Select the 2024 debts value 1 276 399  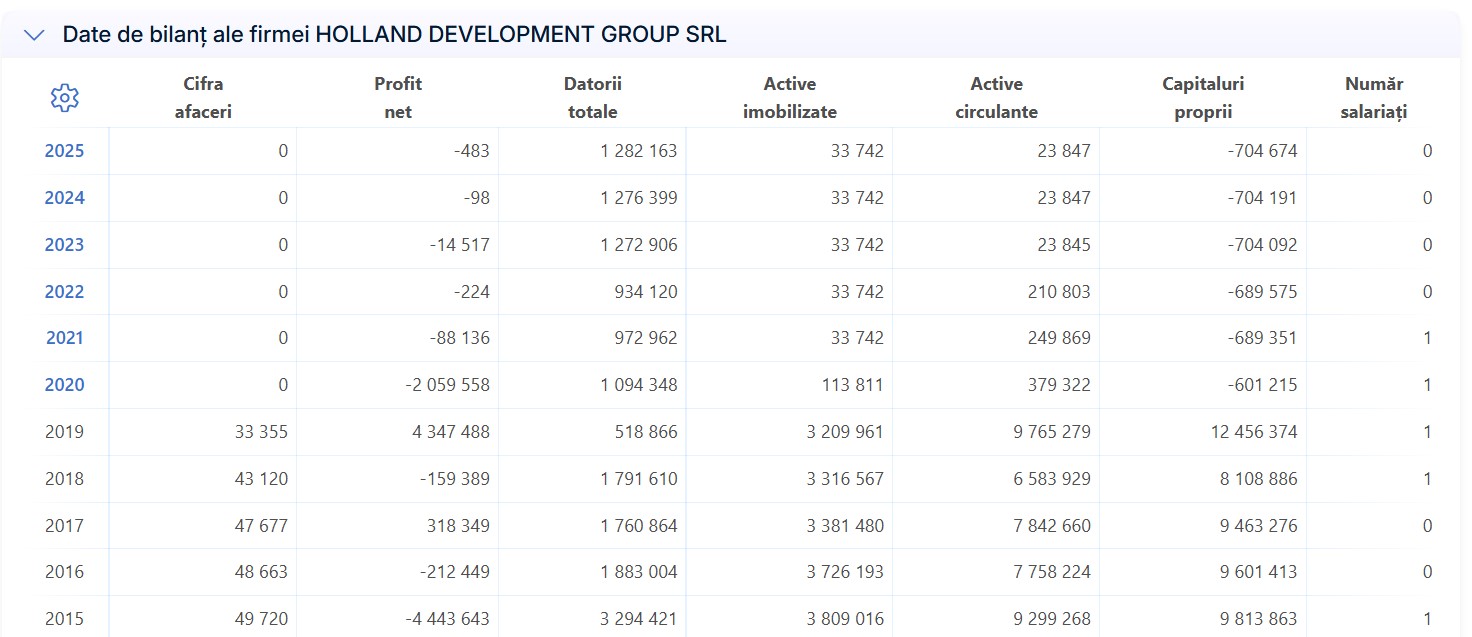click(639, 198)
